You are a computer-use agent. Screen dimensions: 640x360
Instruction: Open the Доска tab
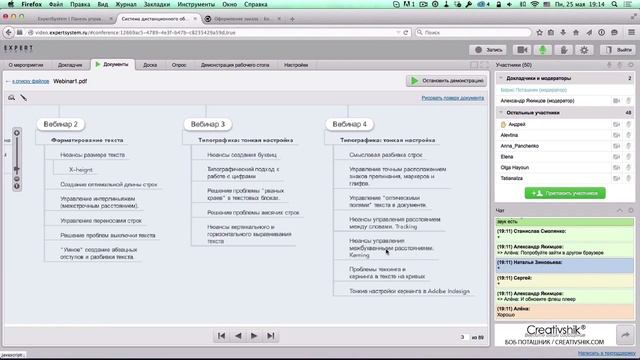[150, 65]
